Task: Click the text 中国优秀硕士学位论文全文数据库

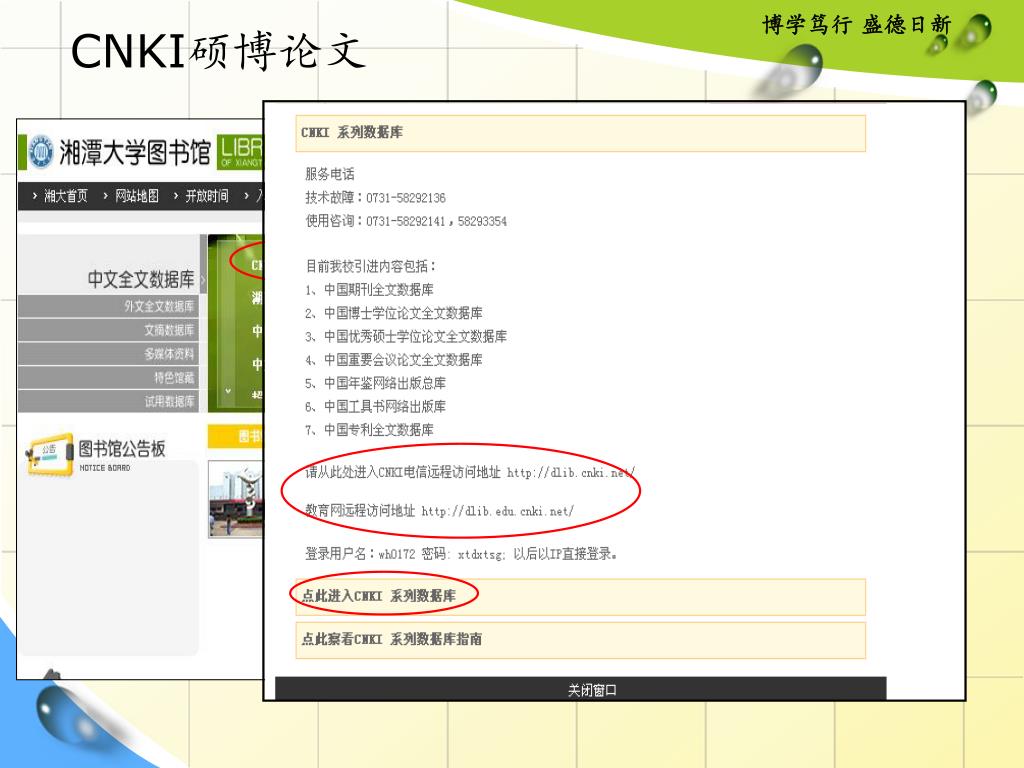Action: tap(415, 336)
